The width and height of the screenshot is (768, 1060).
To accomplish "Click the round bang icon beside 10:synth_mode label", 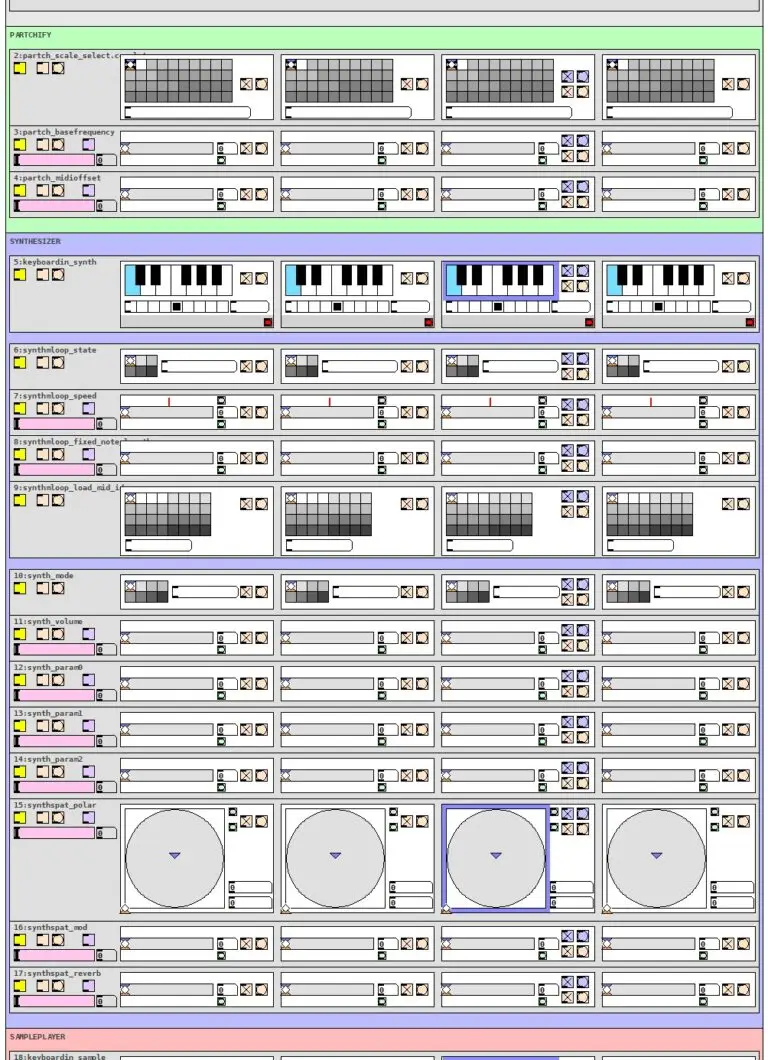I will (x=58, y=588).
